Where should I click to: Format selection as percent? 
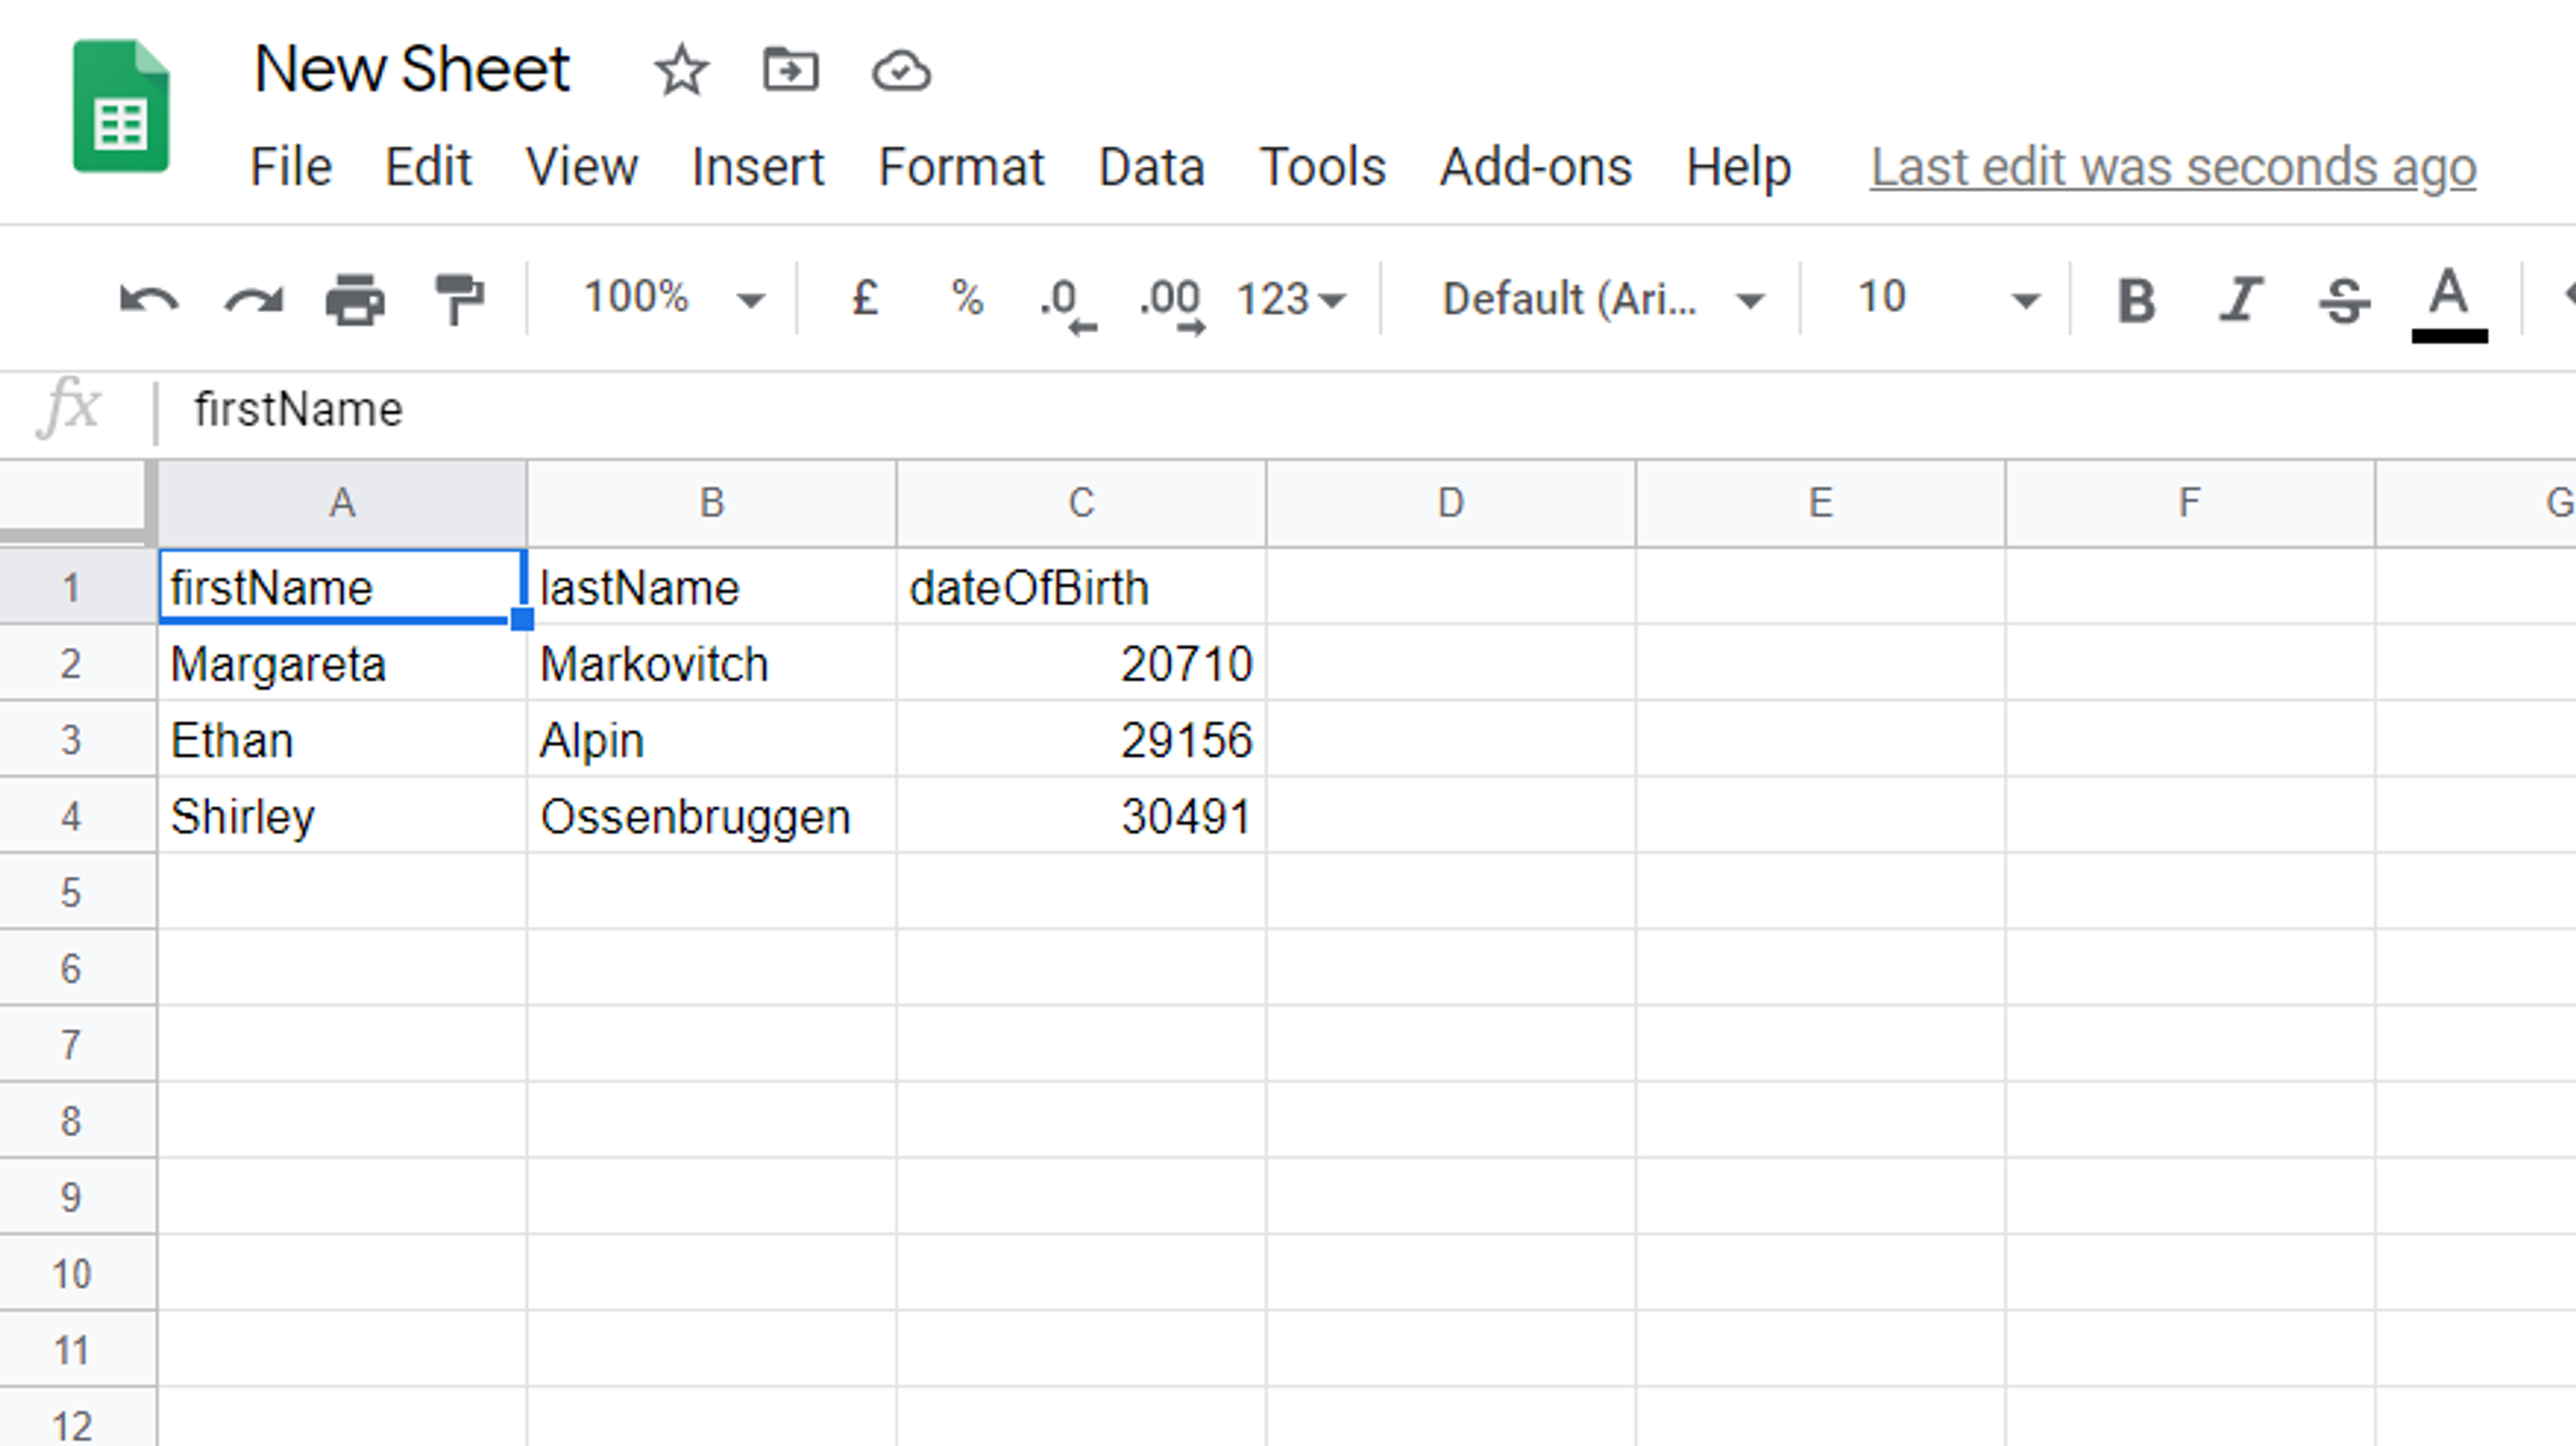pos(967,298)
